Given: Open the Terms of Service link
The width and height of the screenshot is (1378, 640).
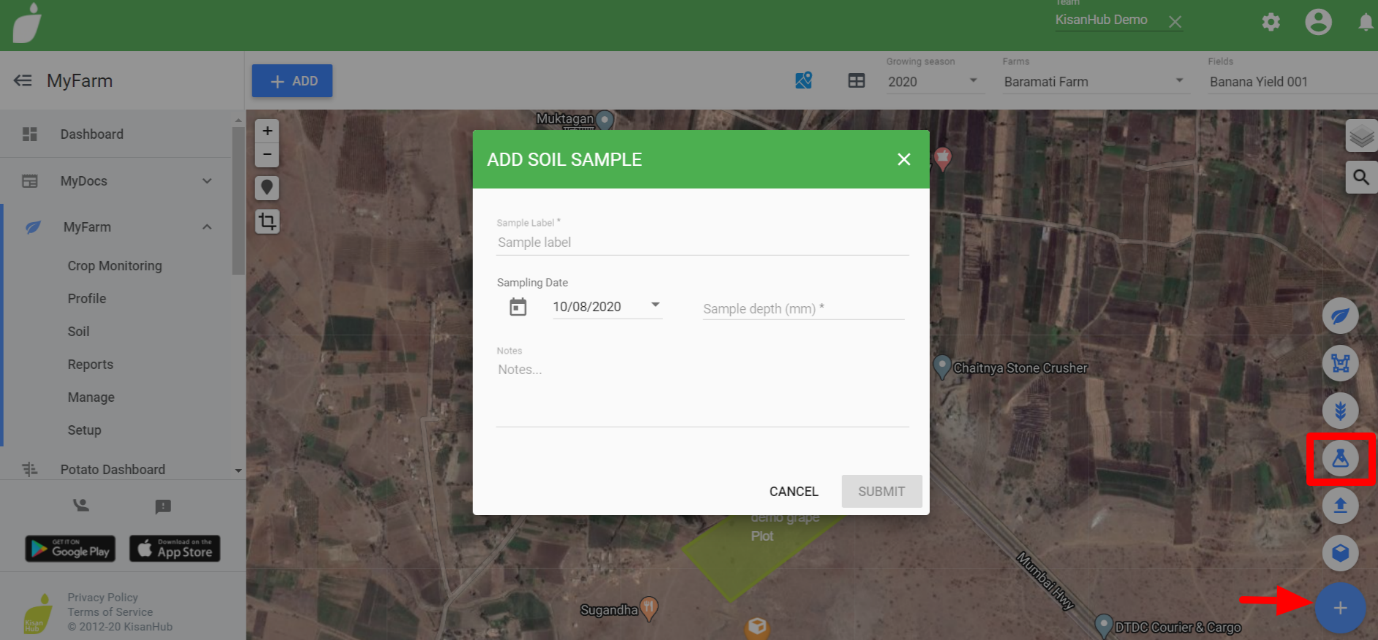Looking at the screenshot, I should click(110, 612).
